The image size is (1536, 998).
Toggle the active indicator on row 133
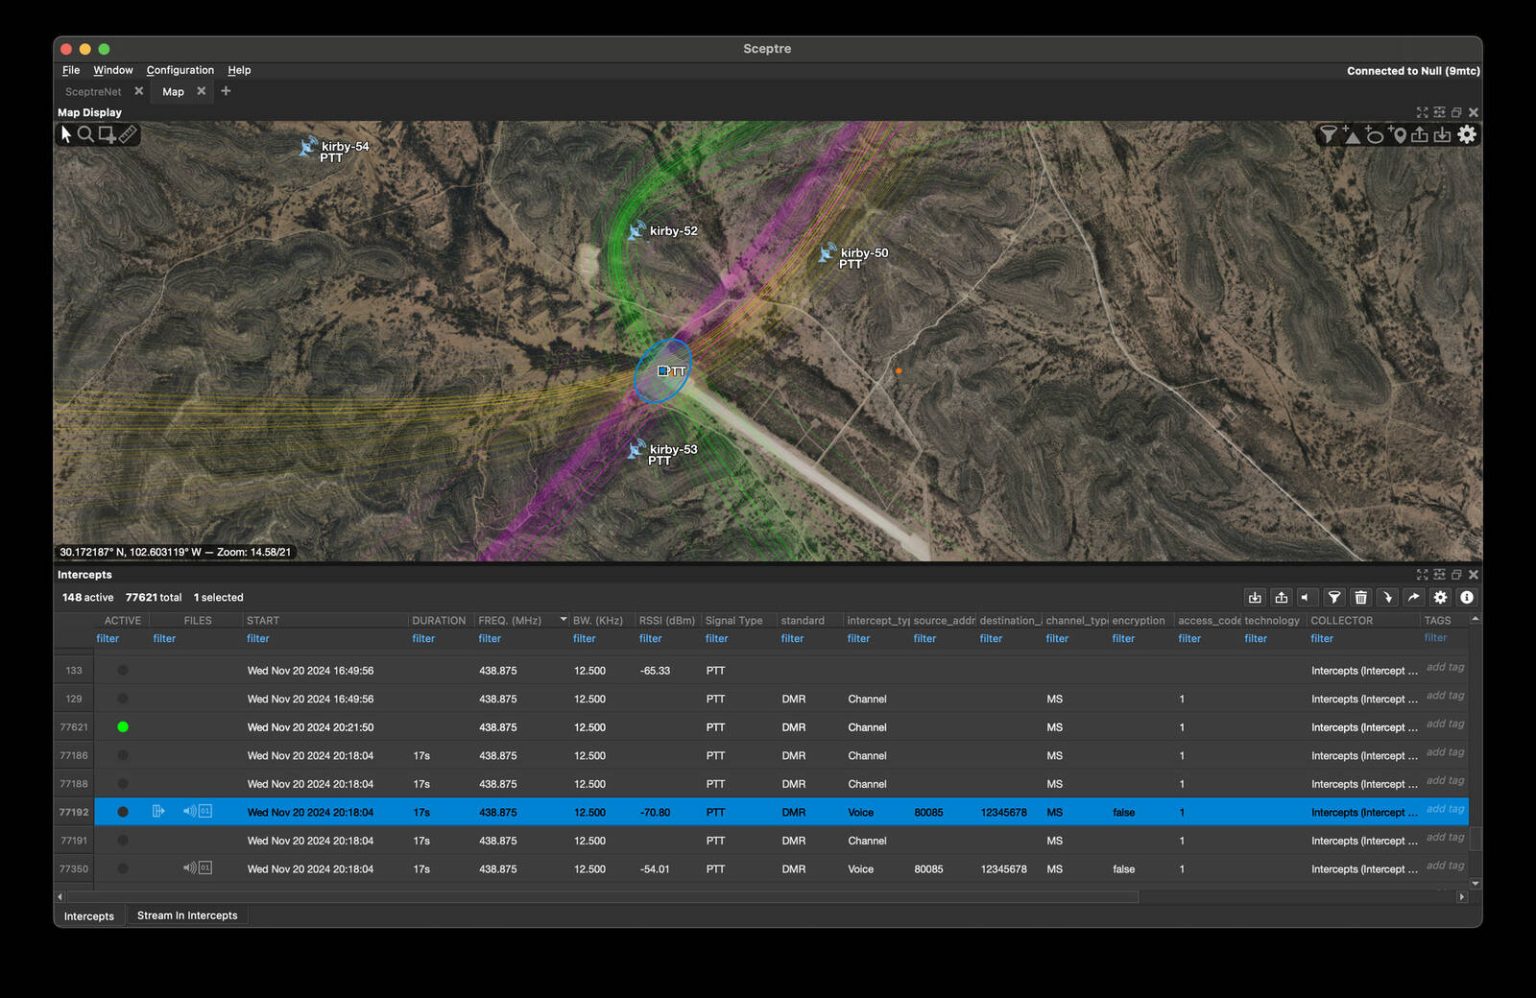click(x=123, y=670)
